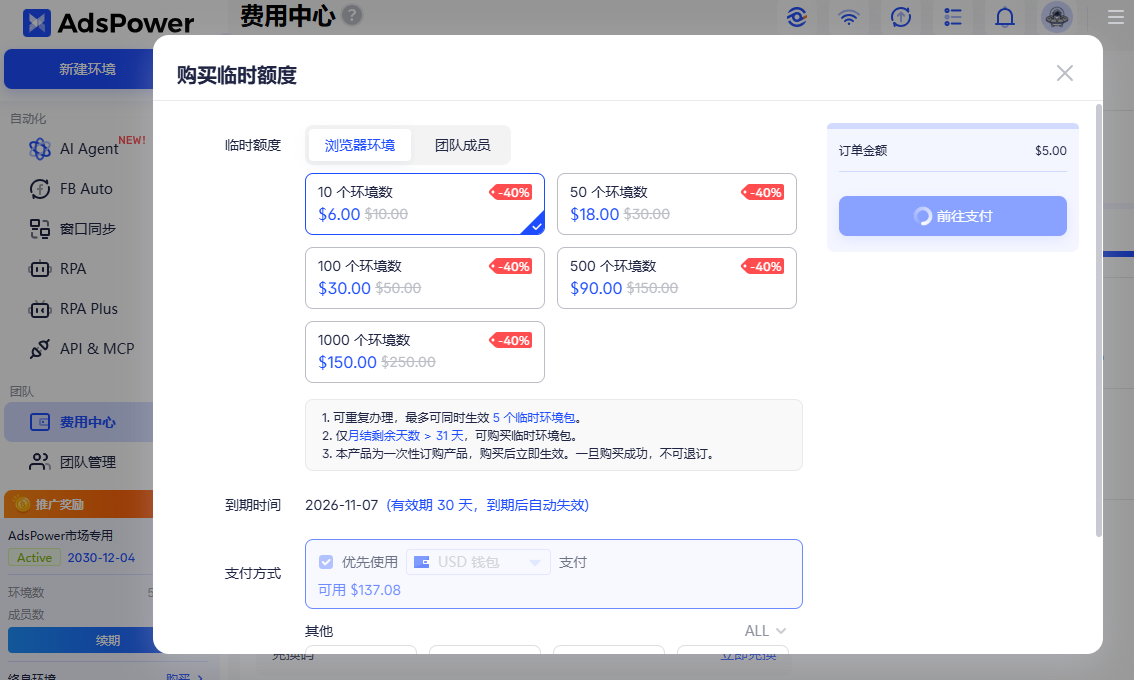
Task: Switch to the 团队成员 tab
Action: click(462, 145)
